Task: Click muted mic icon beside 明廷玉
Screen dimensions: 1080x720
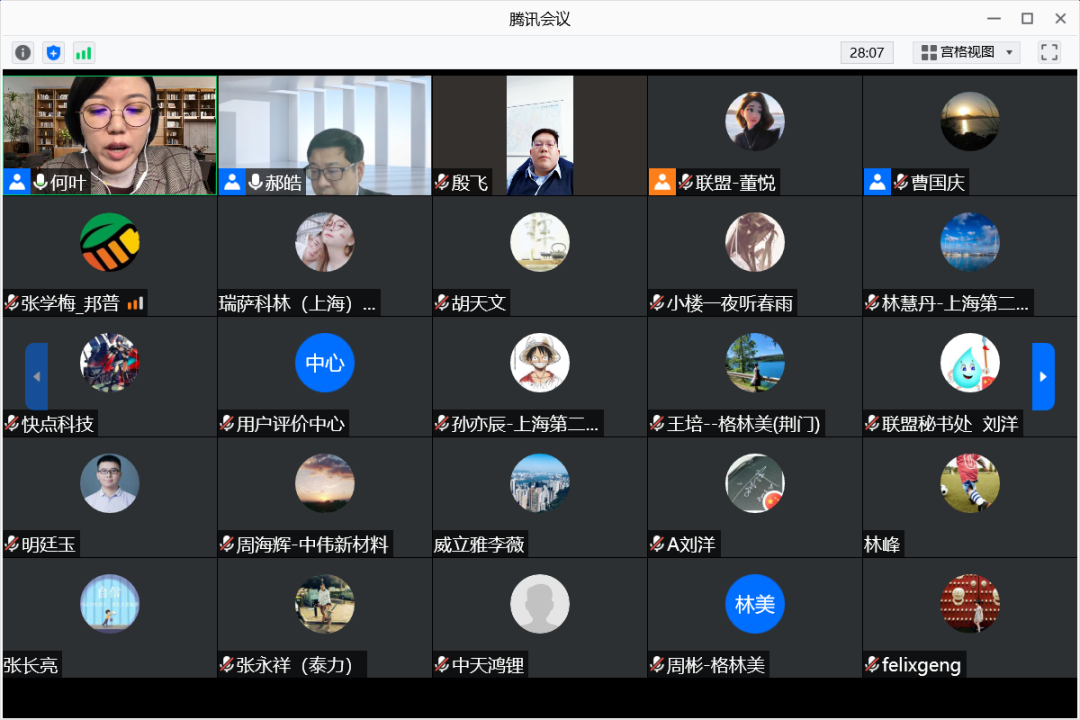Action: (x=12, y=544)
